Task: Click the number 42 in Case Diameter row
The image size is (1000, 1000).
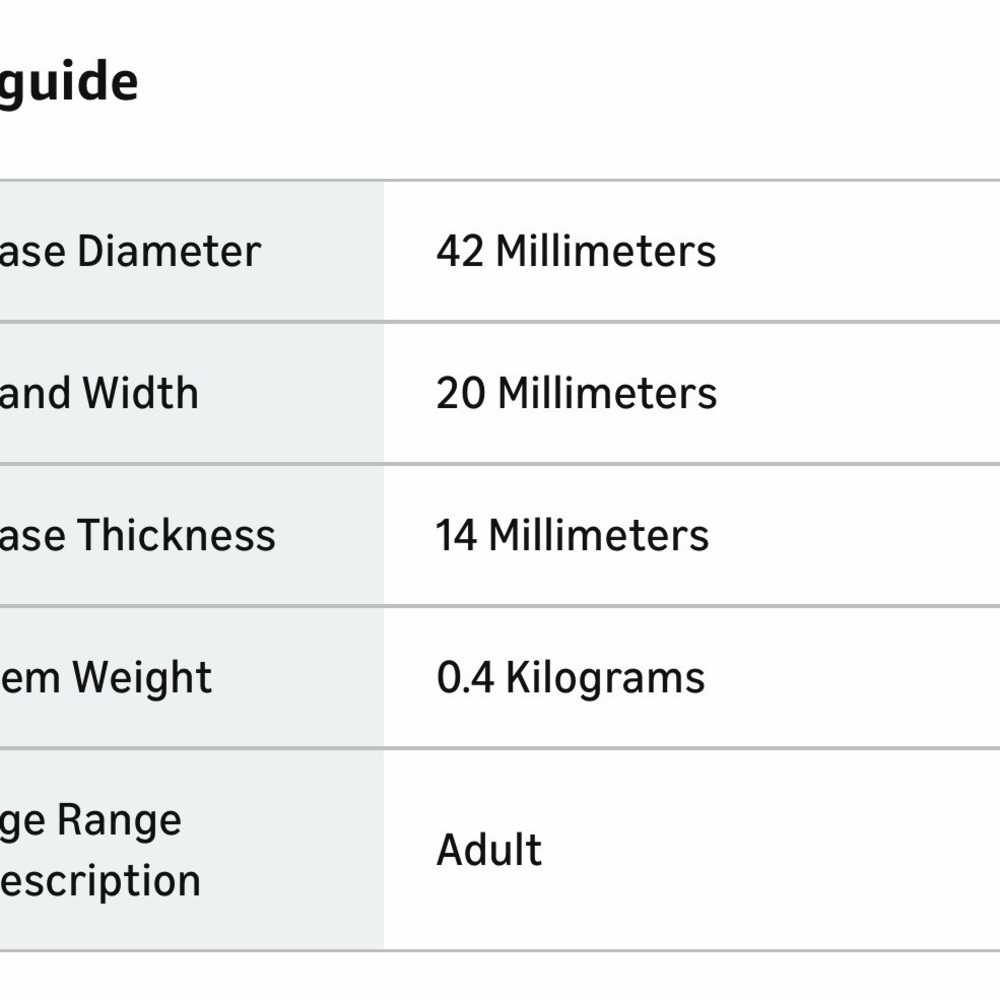Action: [x=460, y=251]
